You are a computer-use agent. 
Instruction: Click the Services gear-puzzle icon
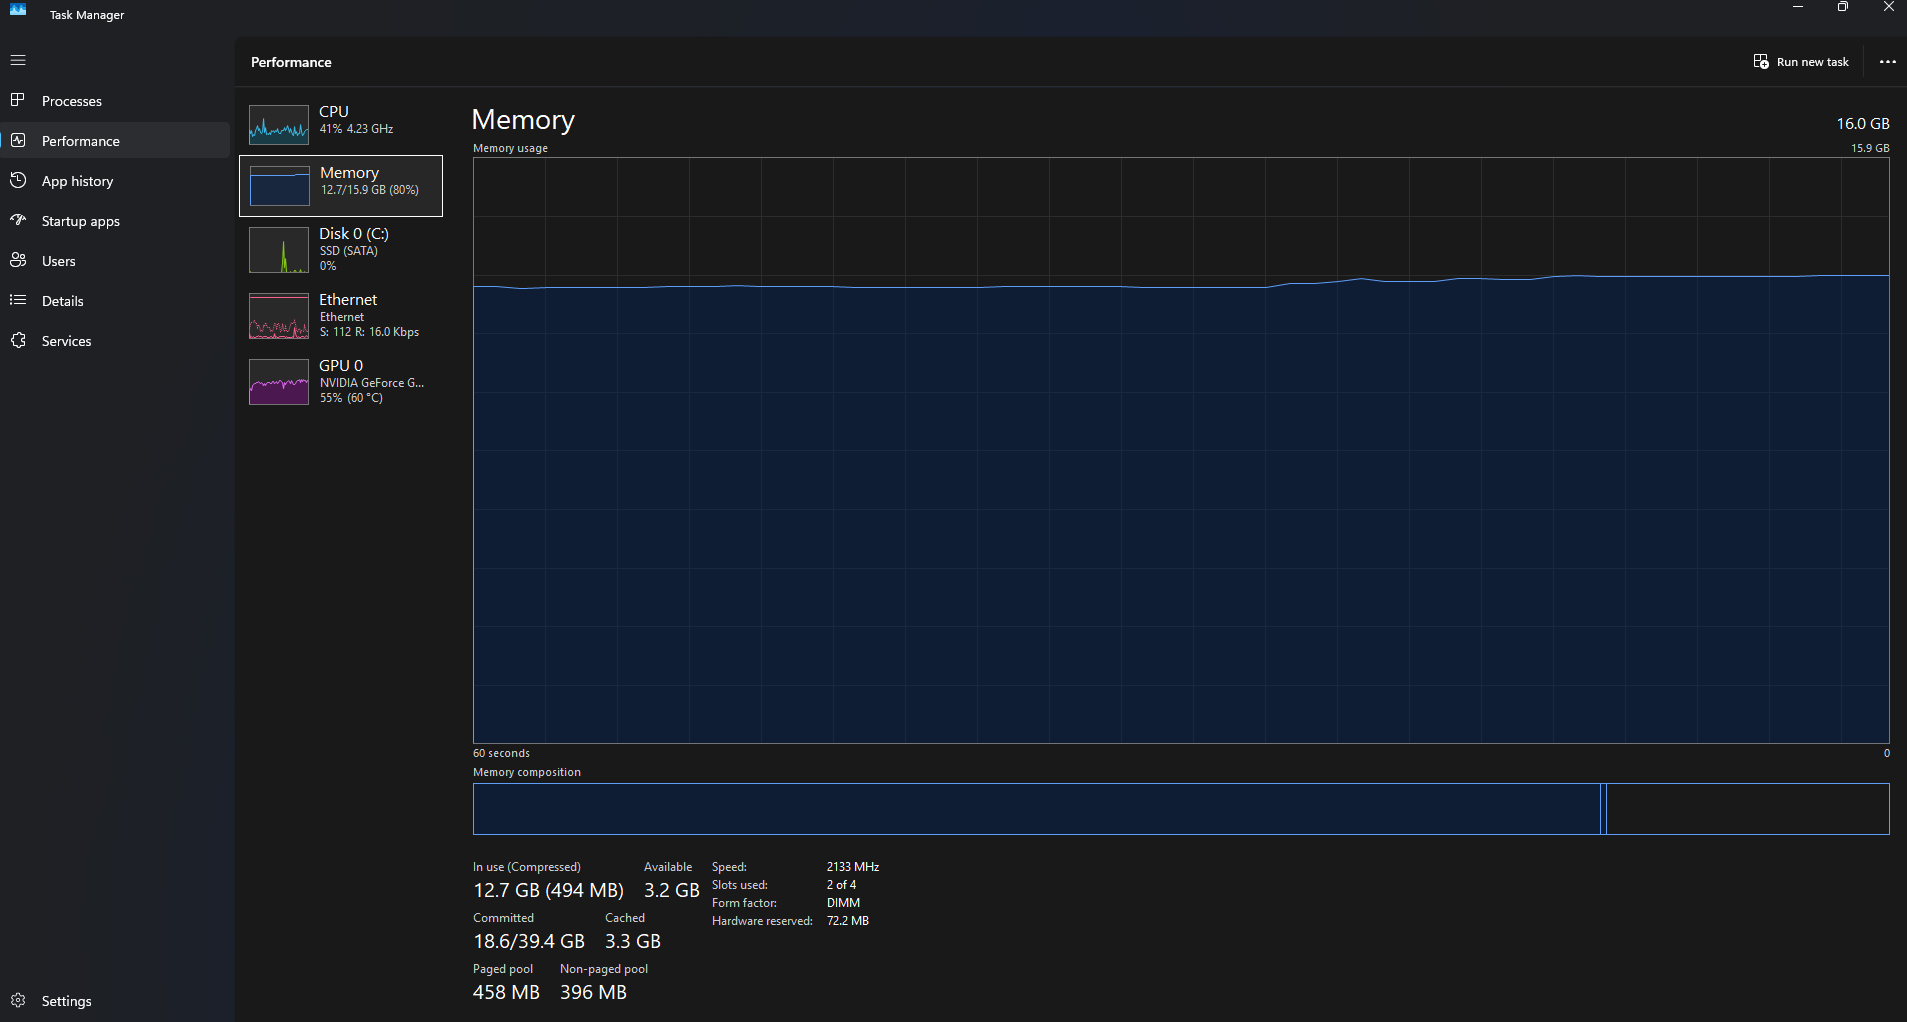click(18, 340)
